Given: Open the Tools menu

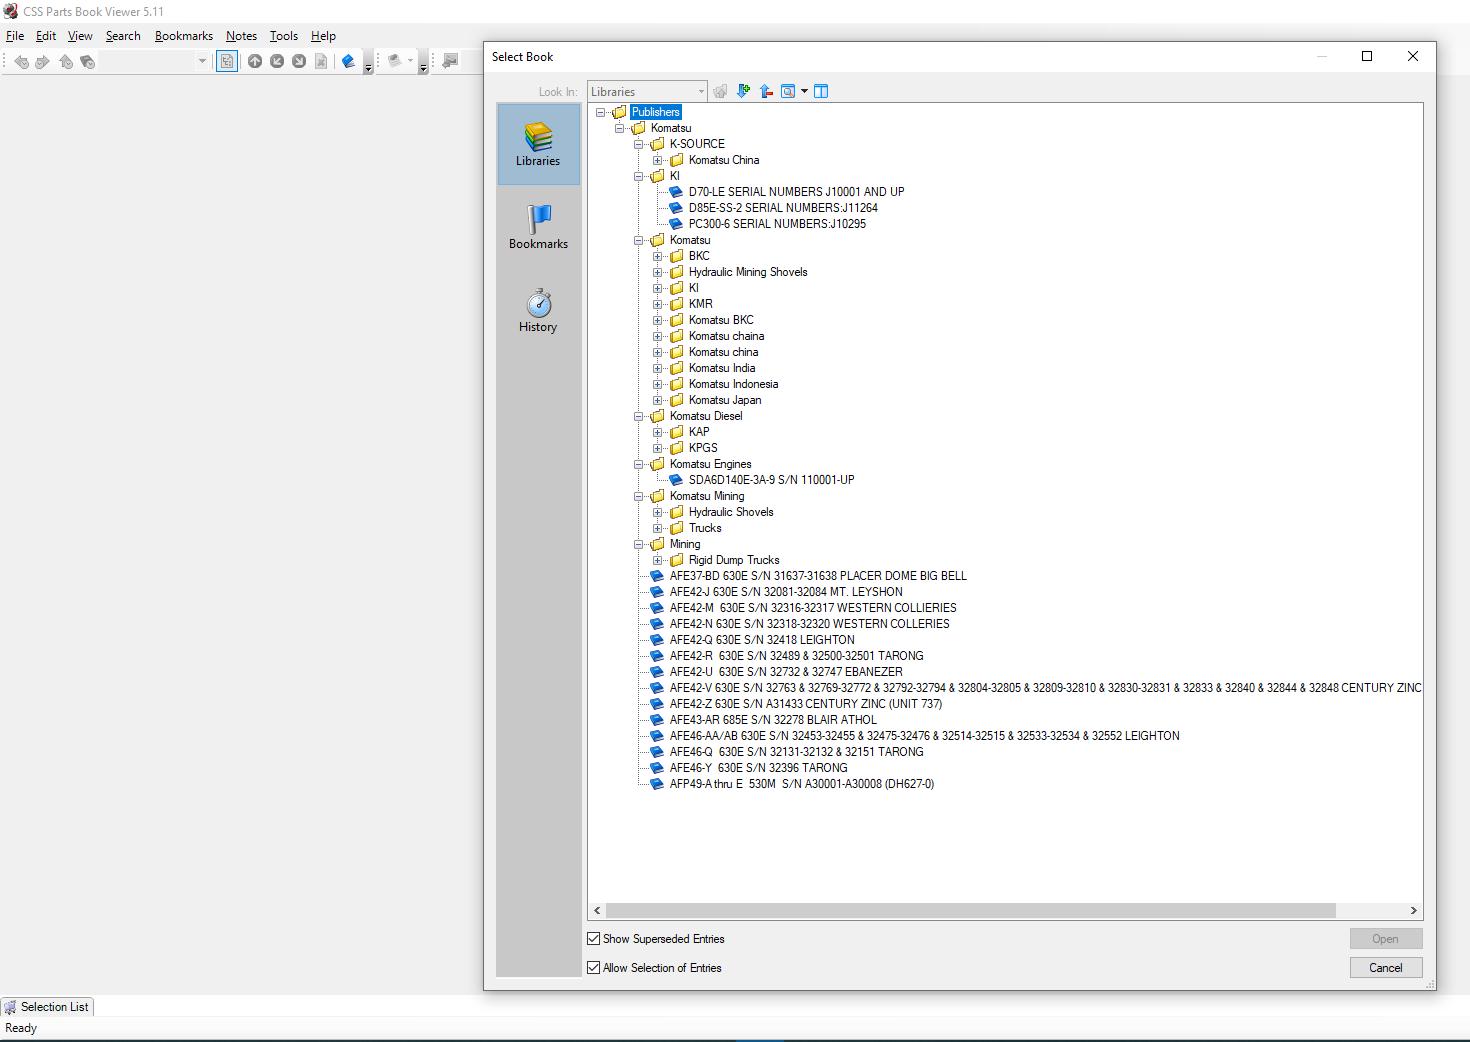Looking at the screenshot, I should coord(284,36).
